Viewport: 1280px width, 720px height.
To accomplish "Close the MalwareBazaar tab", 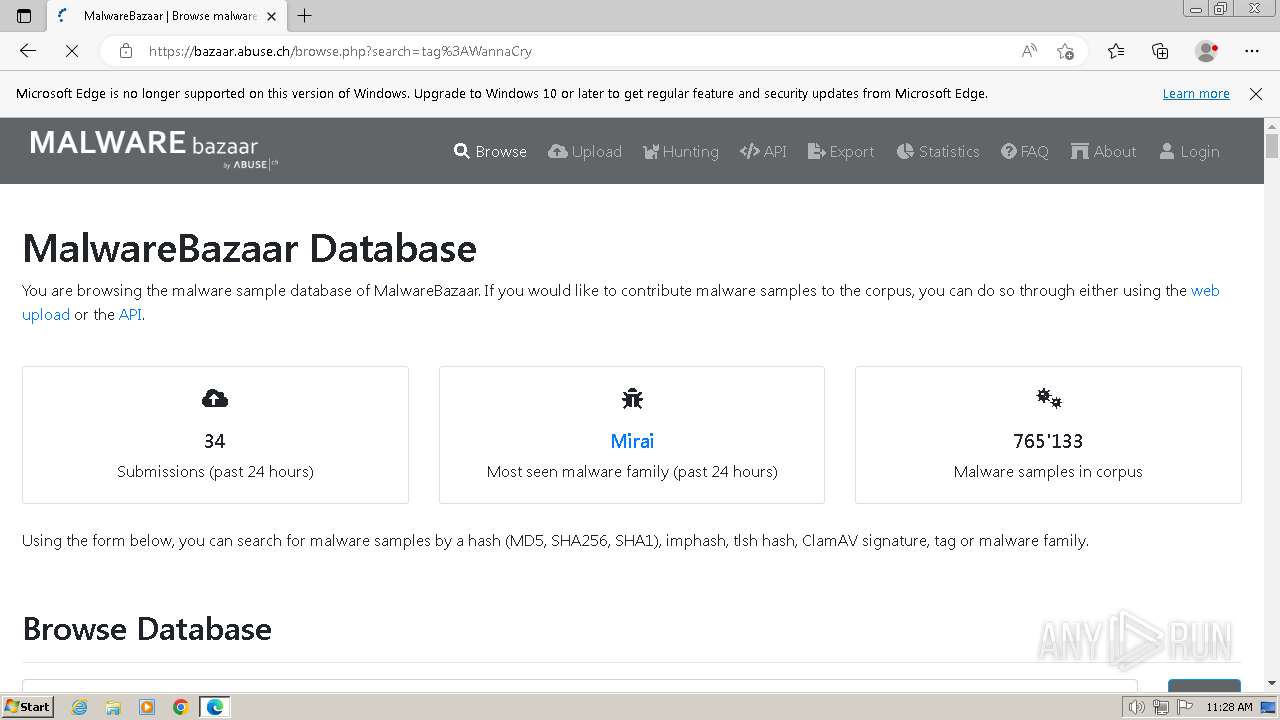I will [271, 16].
